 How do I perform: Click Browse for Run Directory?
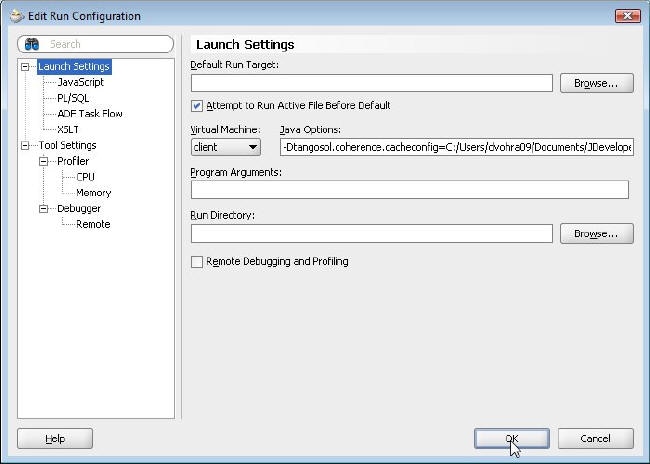596,234
